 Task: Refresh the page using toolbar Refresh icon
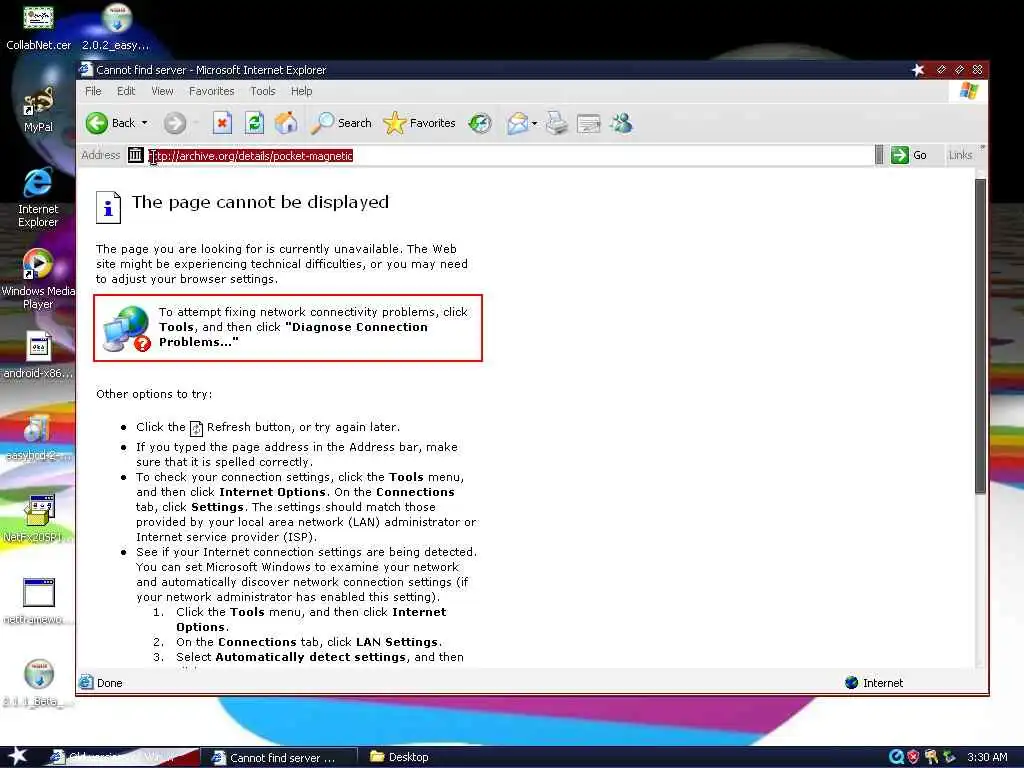pyautogui.click(x=254, y=123)
